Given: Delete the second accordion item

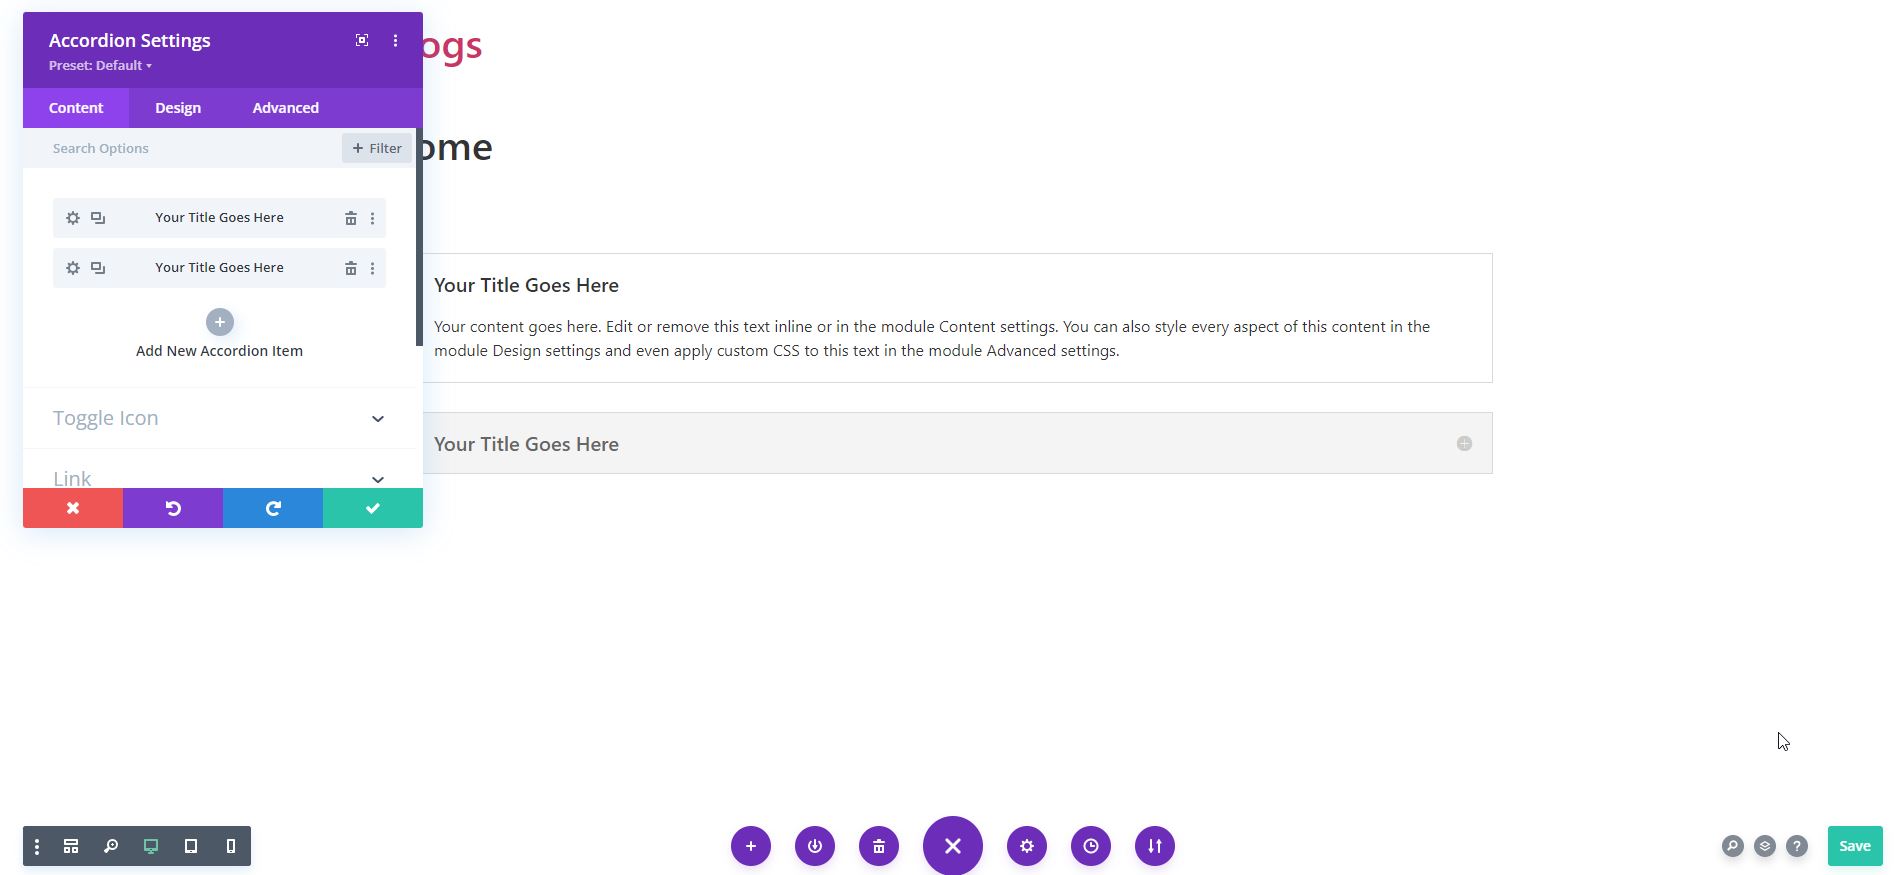Looking at the screenshot, I should tap(351, 268).
